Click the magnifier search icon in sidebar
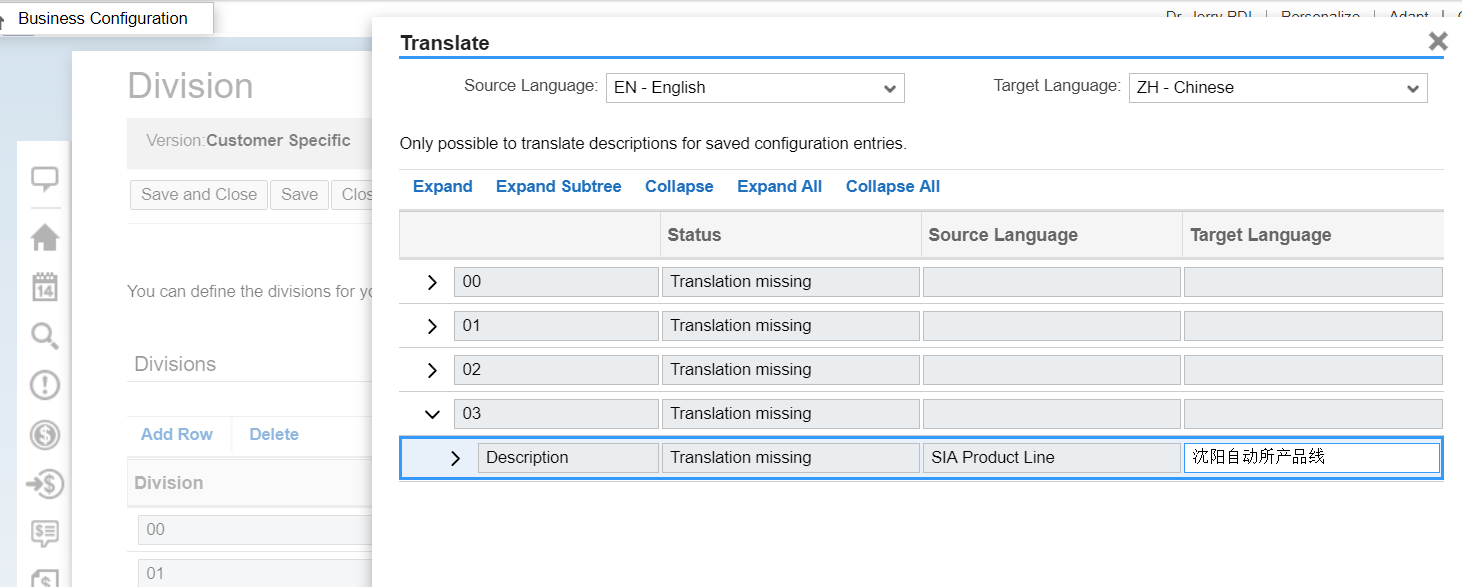This screenshot has height=587, width=1462. coord(45,336)
